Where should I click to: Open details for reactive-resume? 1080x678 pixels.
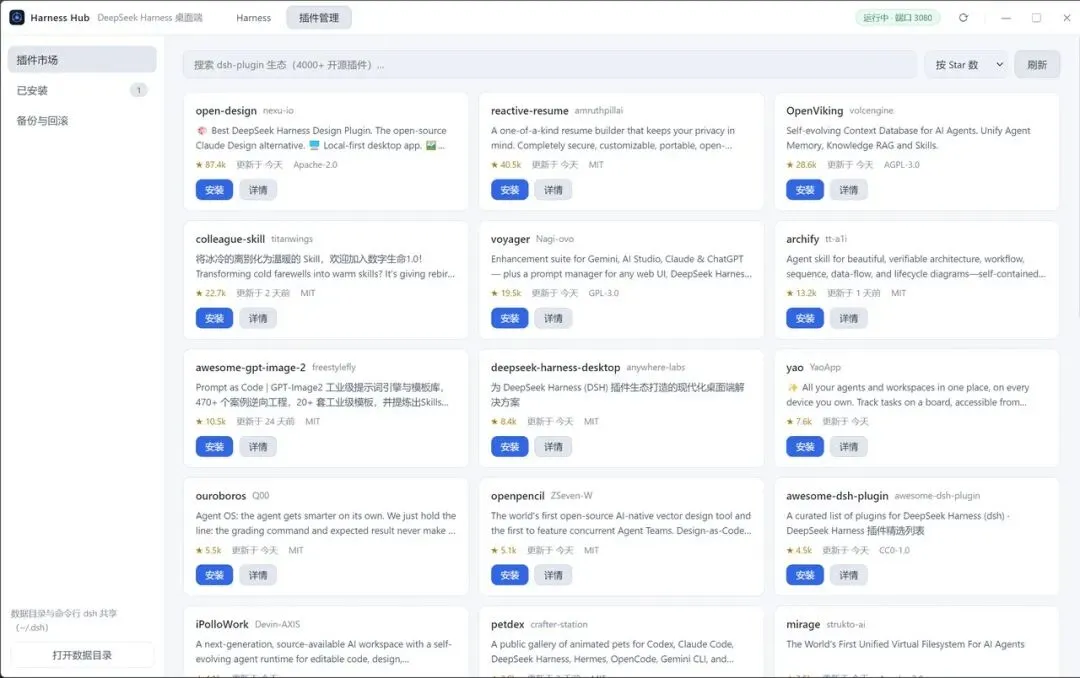pyautogui.click(x=553, y=190)
